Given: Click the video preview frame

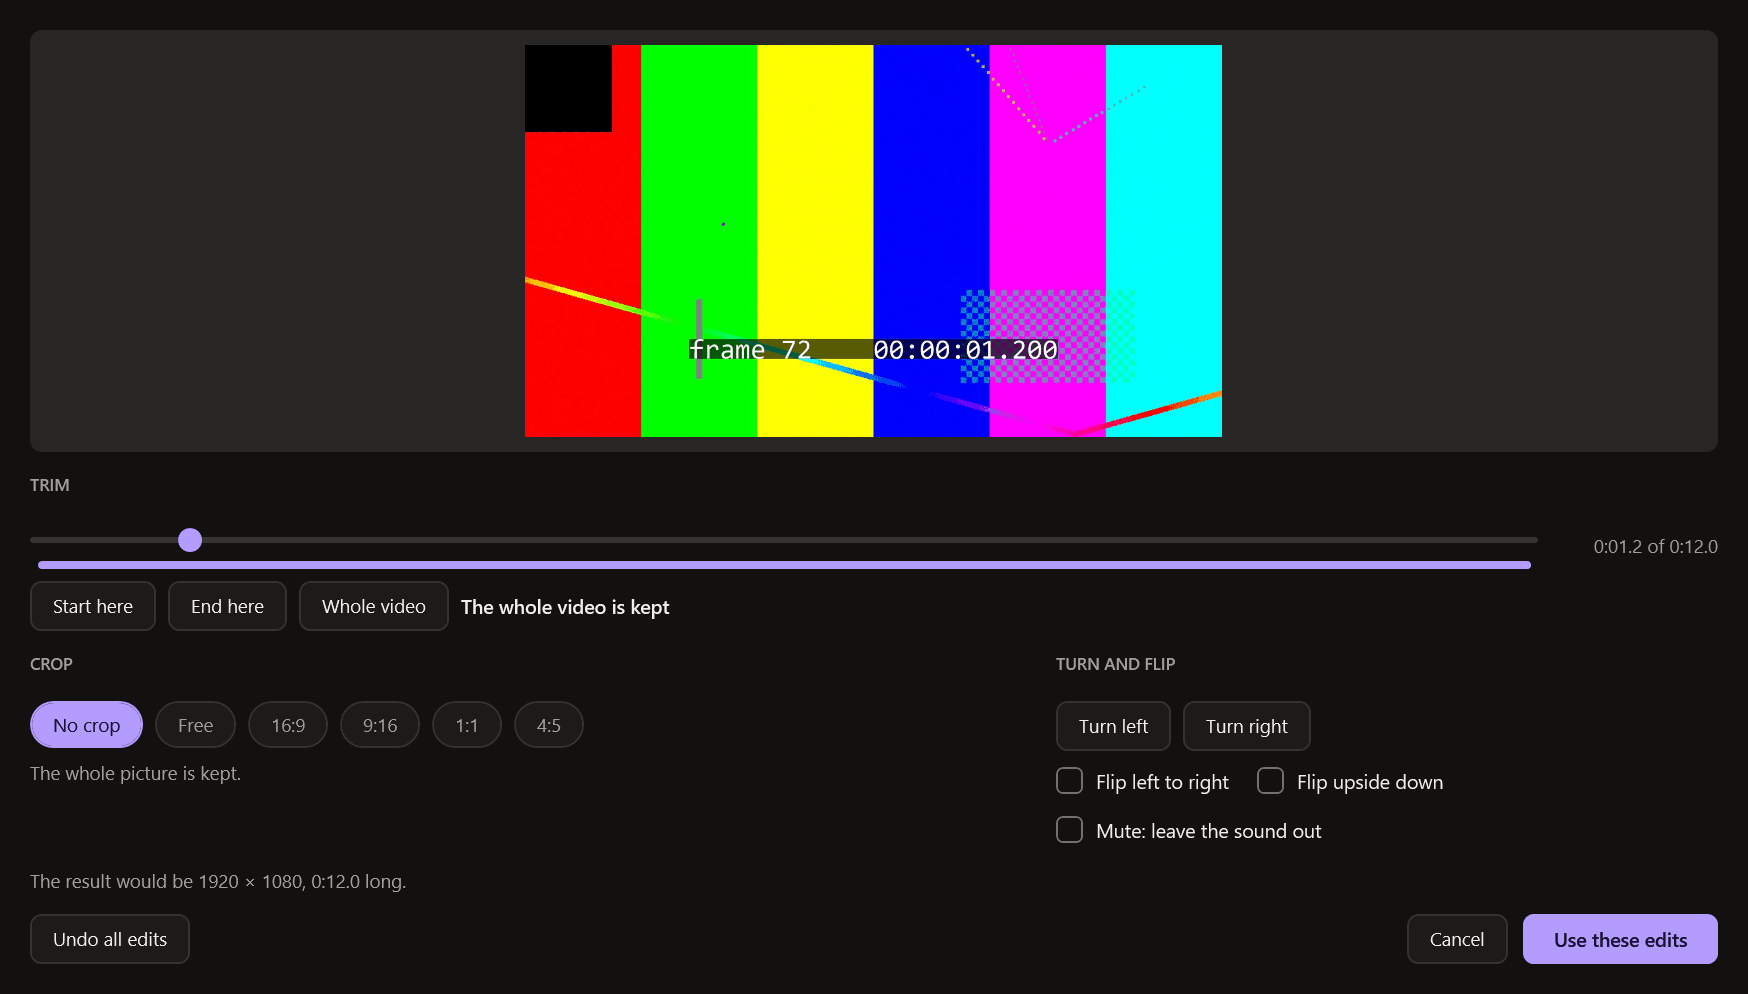Looking at the screenshot, I should click(x=873, y=241).
